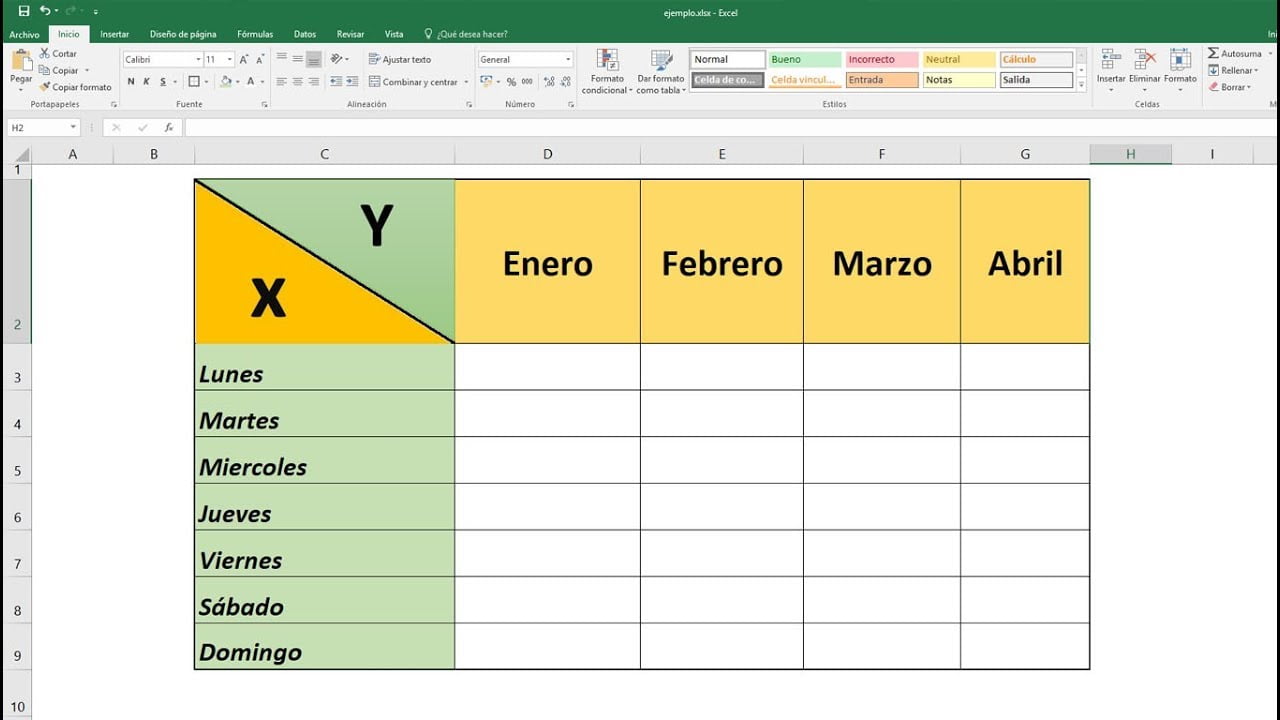This screenshot has width=1280, height=720.
Task: Open text orientation options
Action: [339, 59]
